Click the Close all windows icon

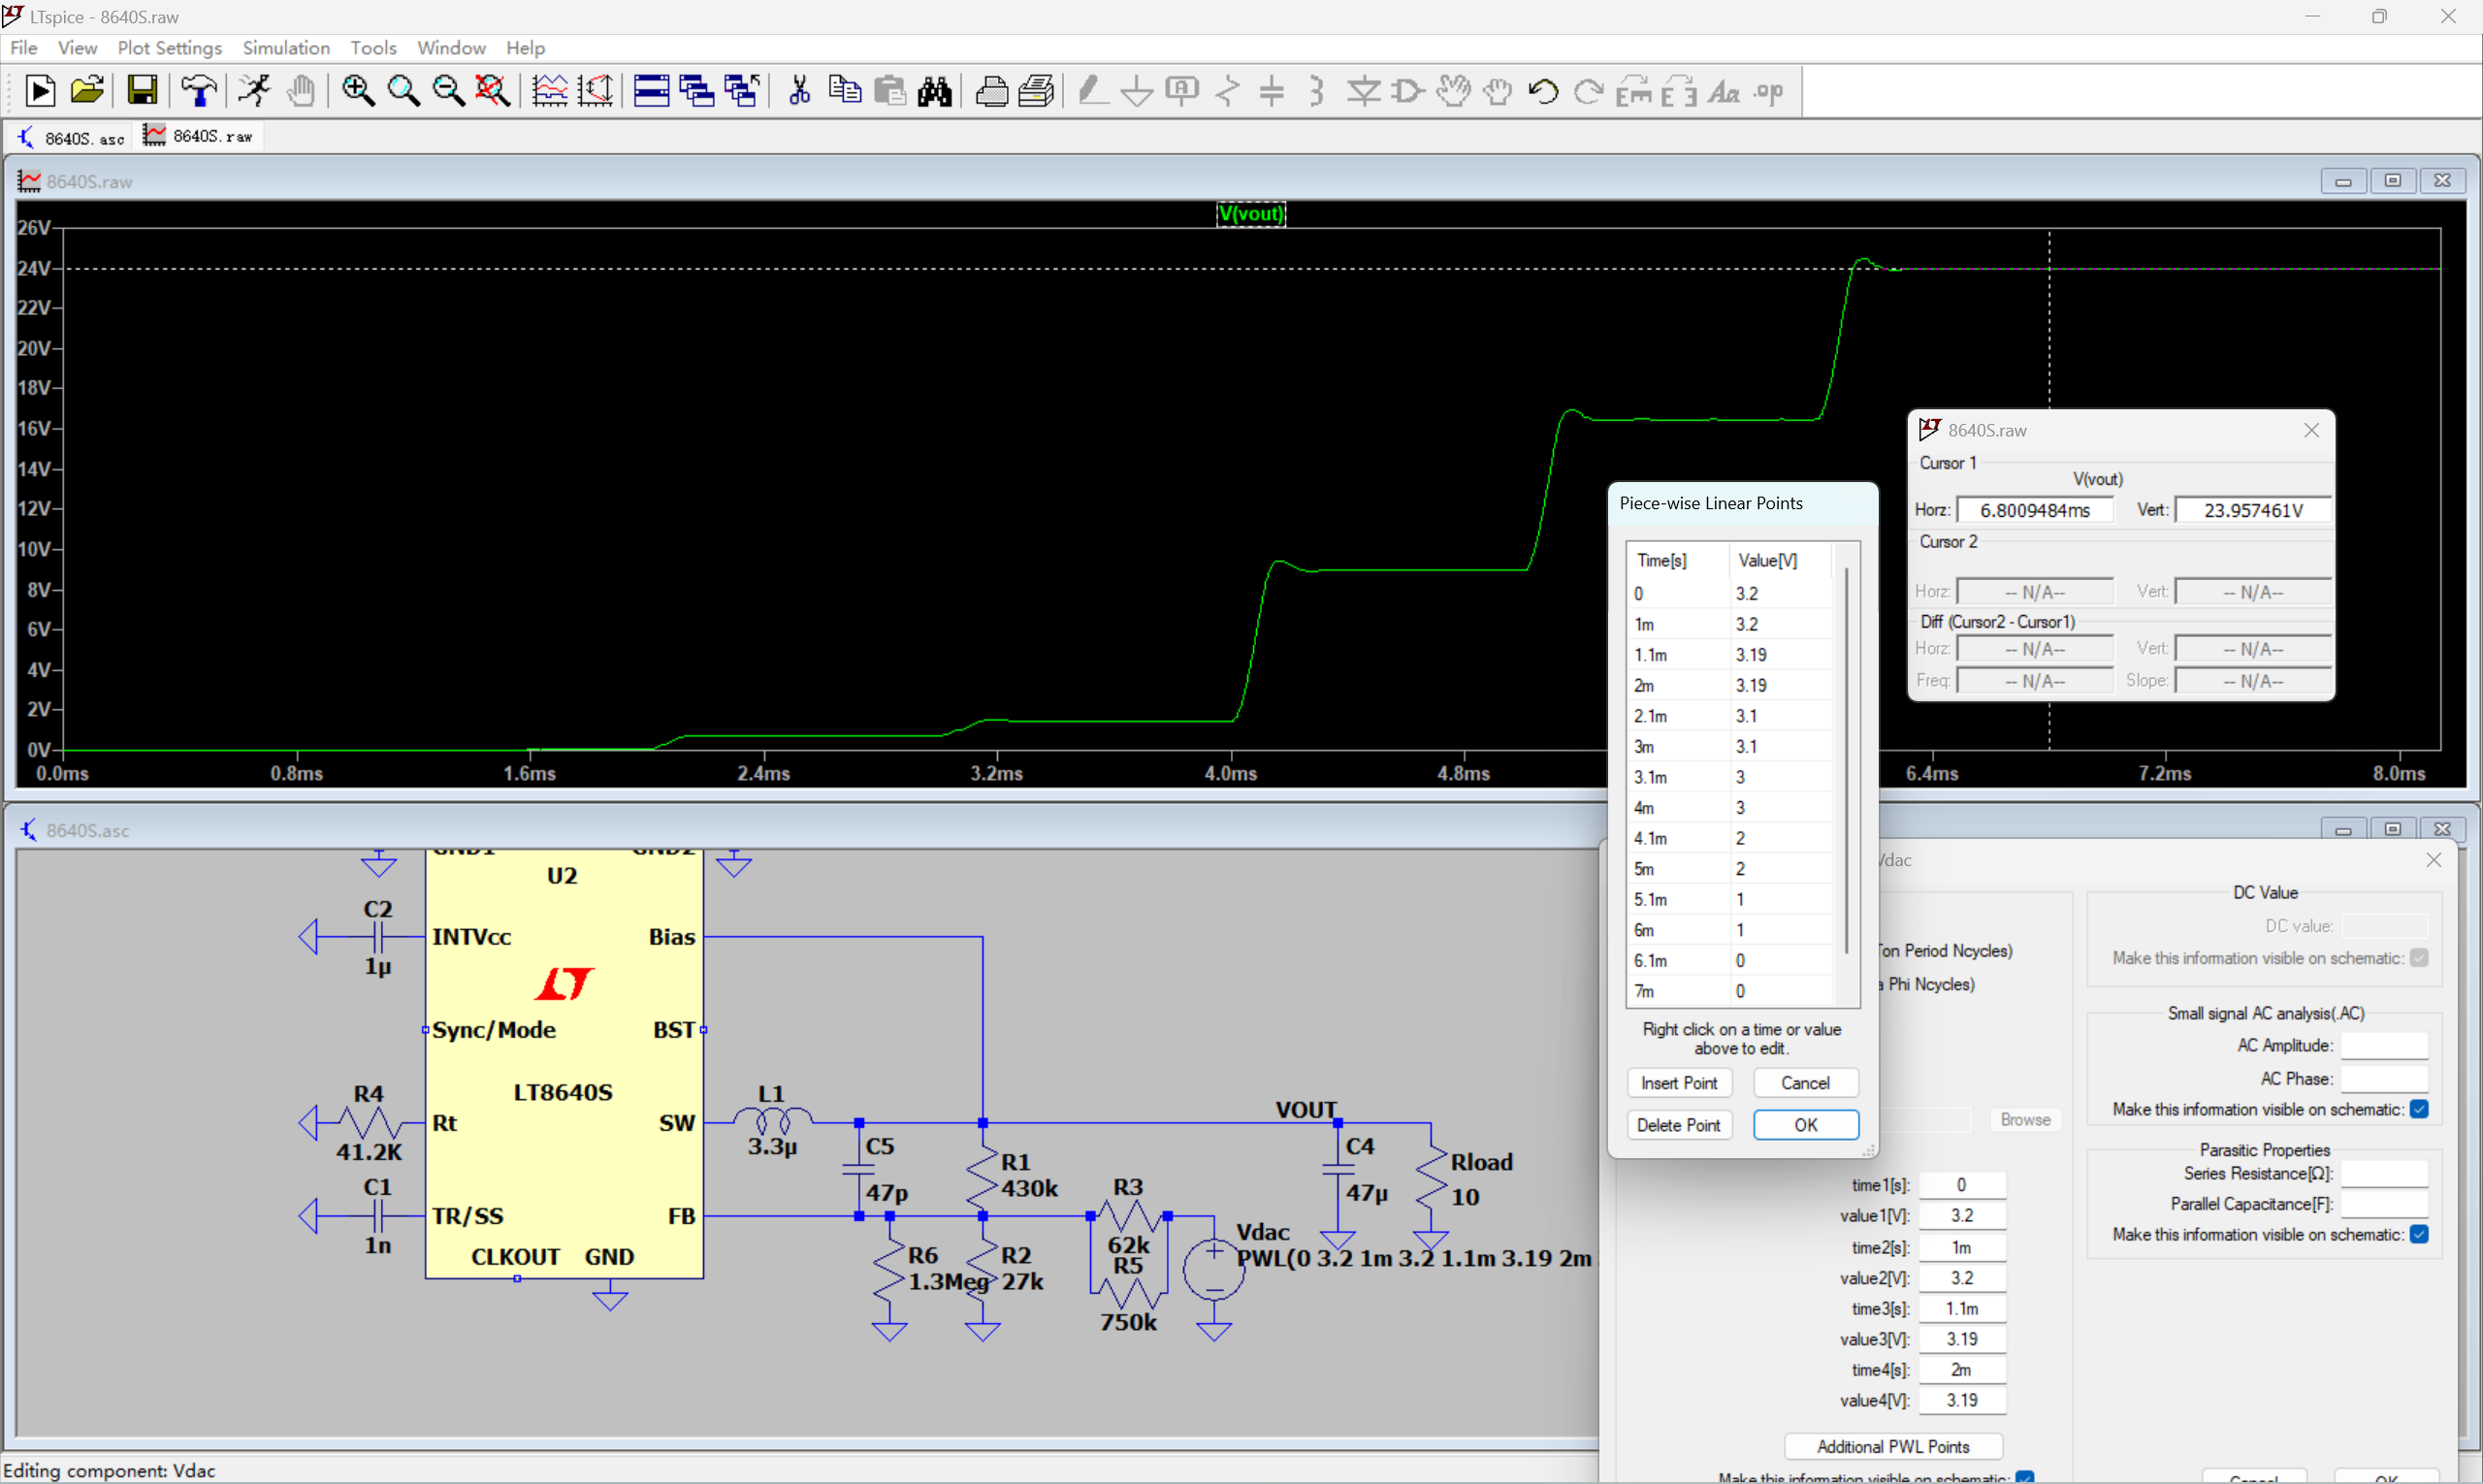click(742, 91)
